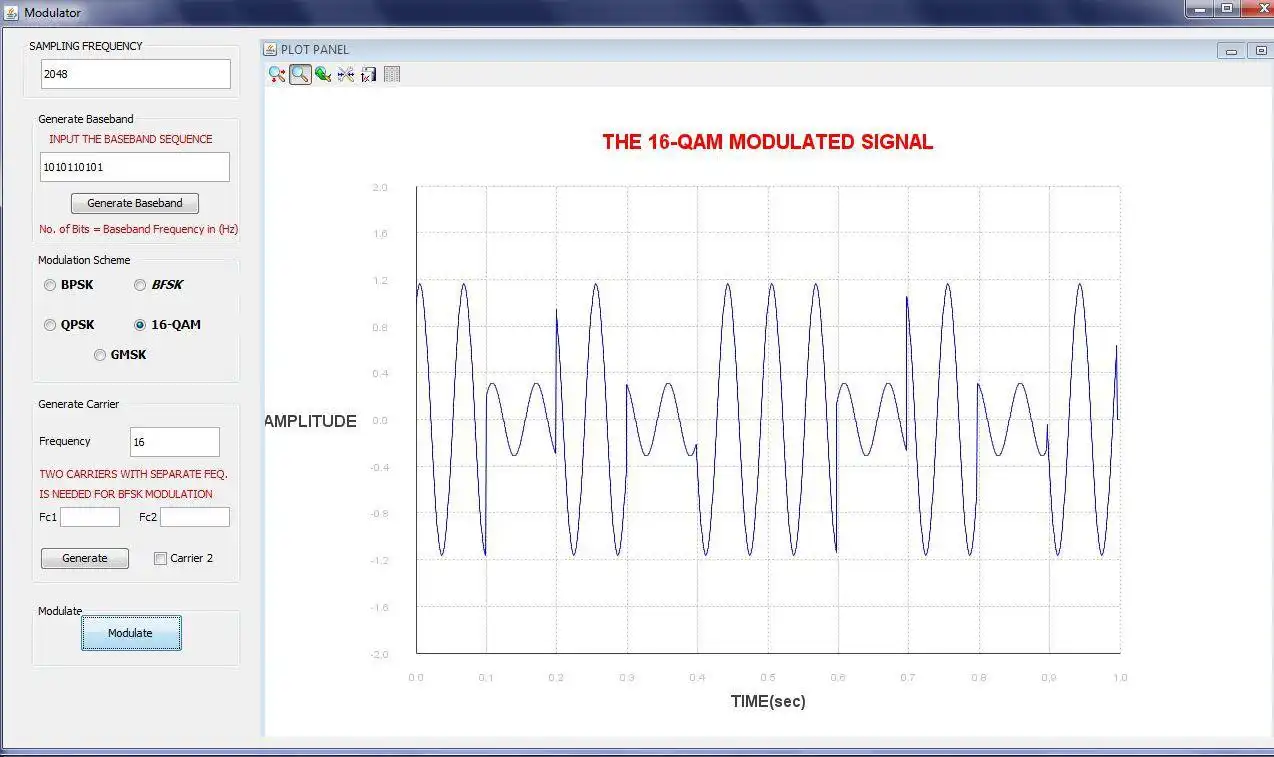This screenshot has height=757, width=1274.
Task: Open data table view from plot toolbar
Action: pos(392,74)
